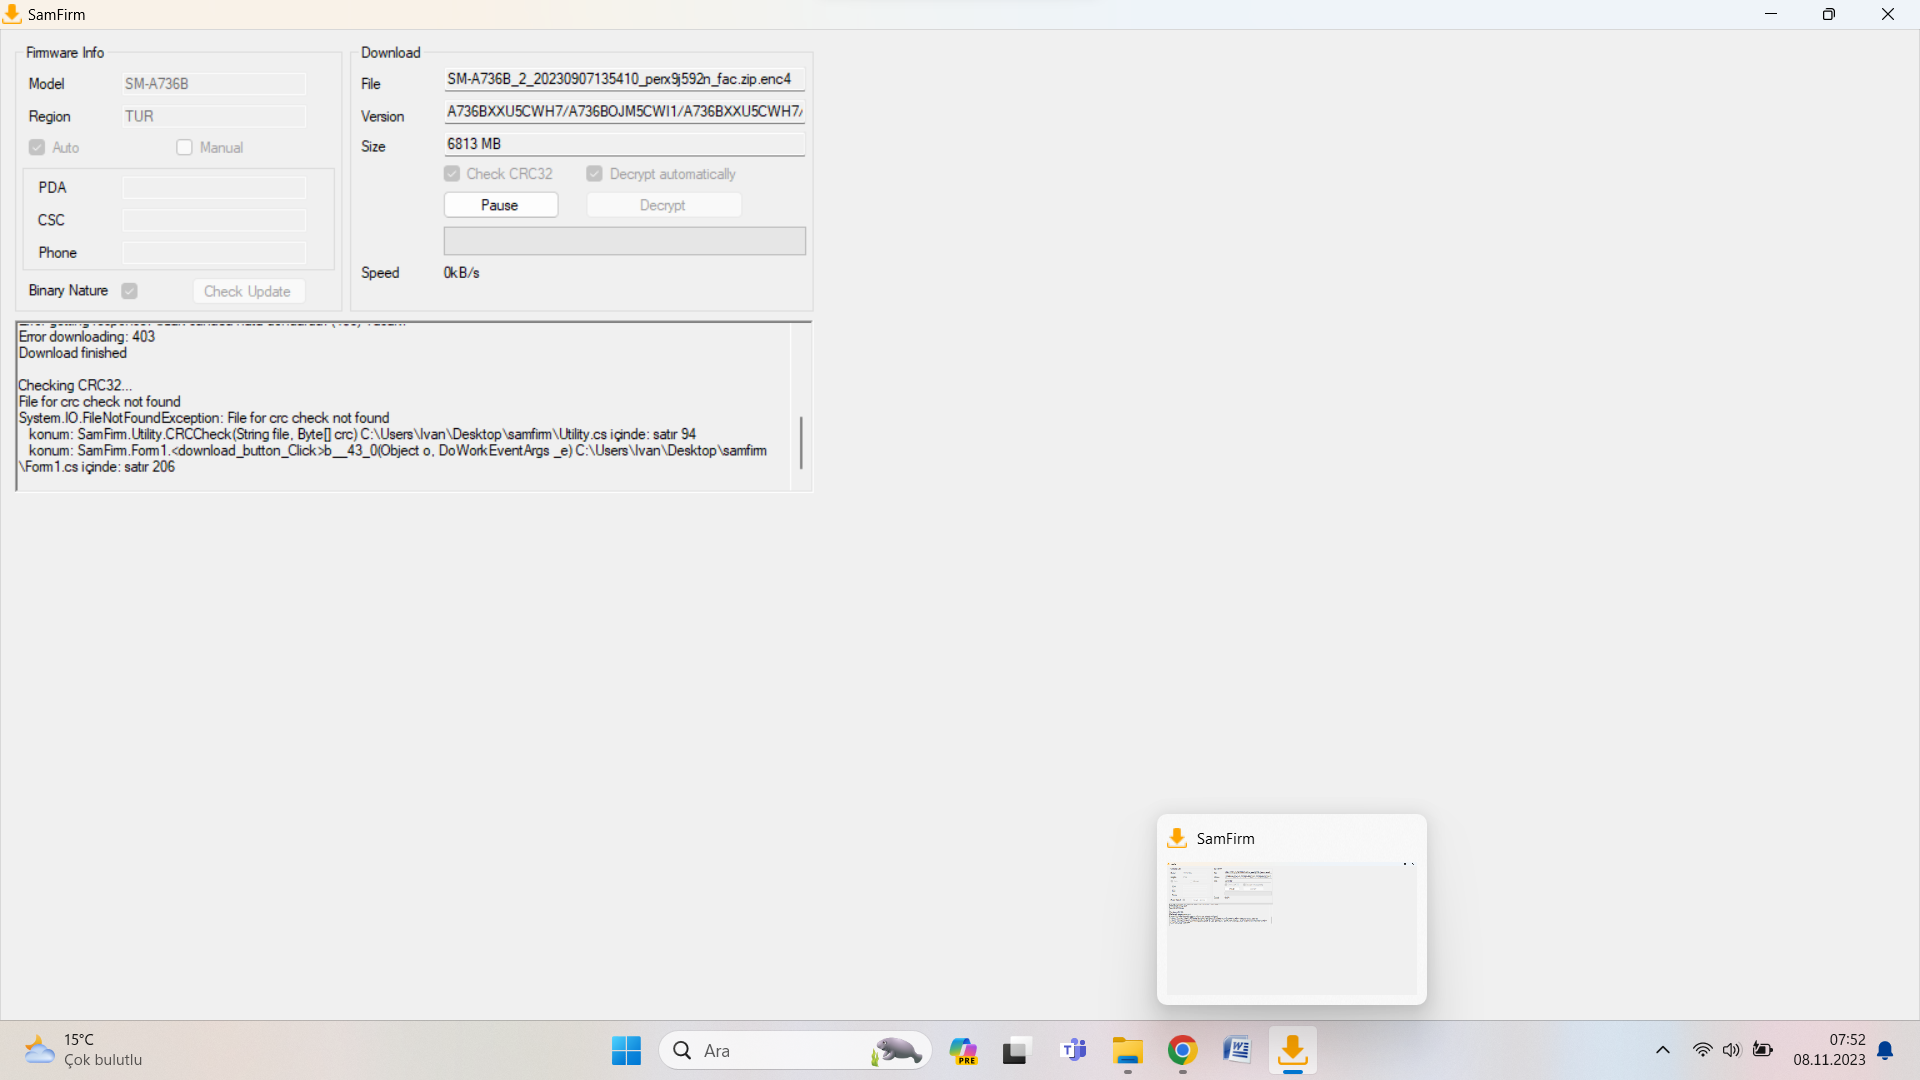Click the CSC input field
Image resolution: width=1920 pixels, height=1080 pixels.
tap(214, 220)
